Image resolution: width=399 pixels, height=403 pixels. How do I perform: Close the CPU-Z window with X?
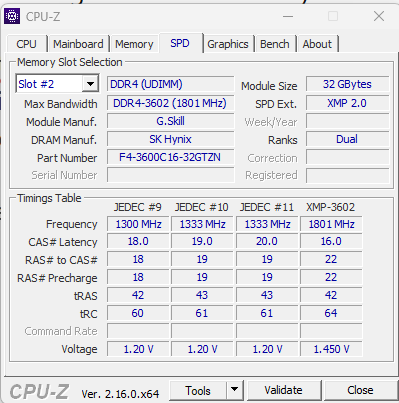click(379, 16)
